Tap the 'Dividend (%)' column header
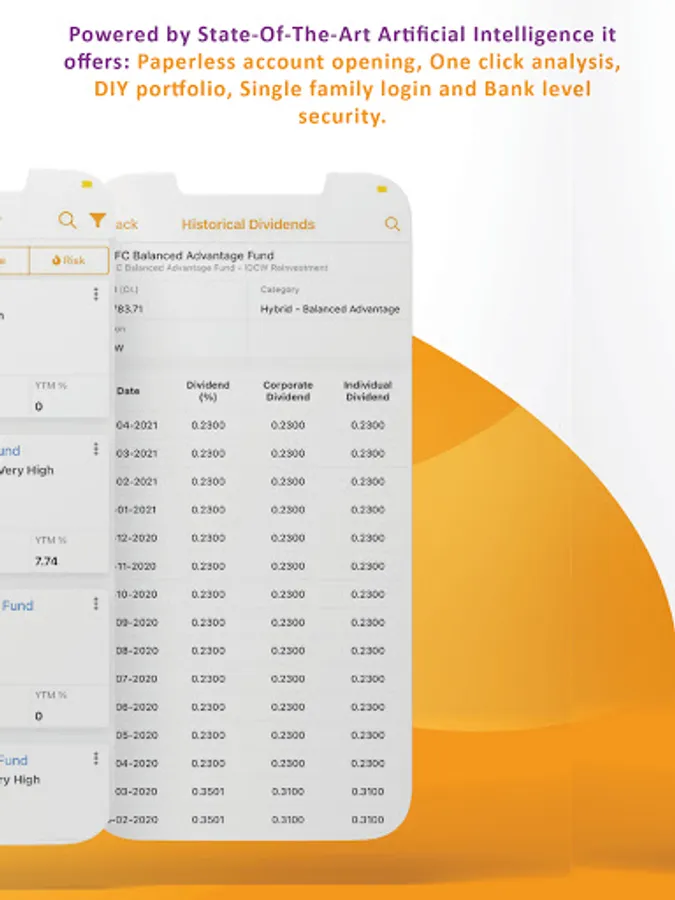Viewport: 675px width, 900px height. (x=208, y=391)
